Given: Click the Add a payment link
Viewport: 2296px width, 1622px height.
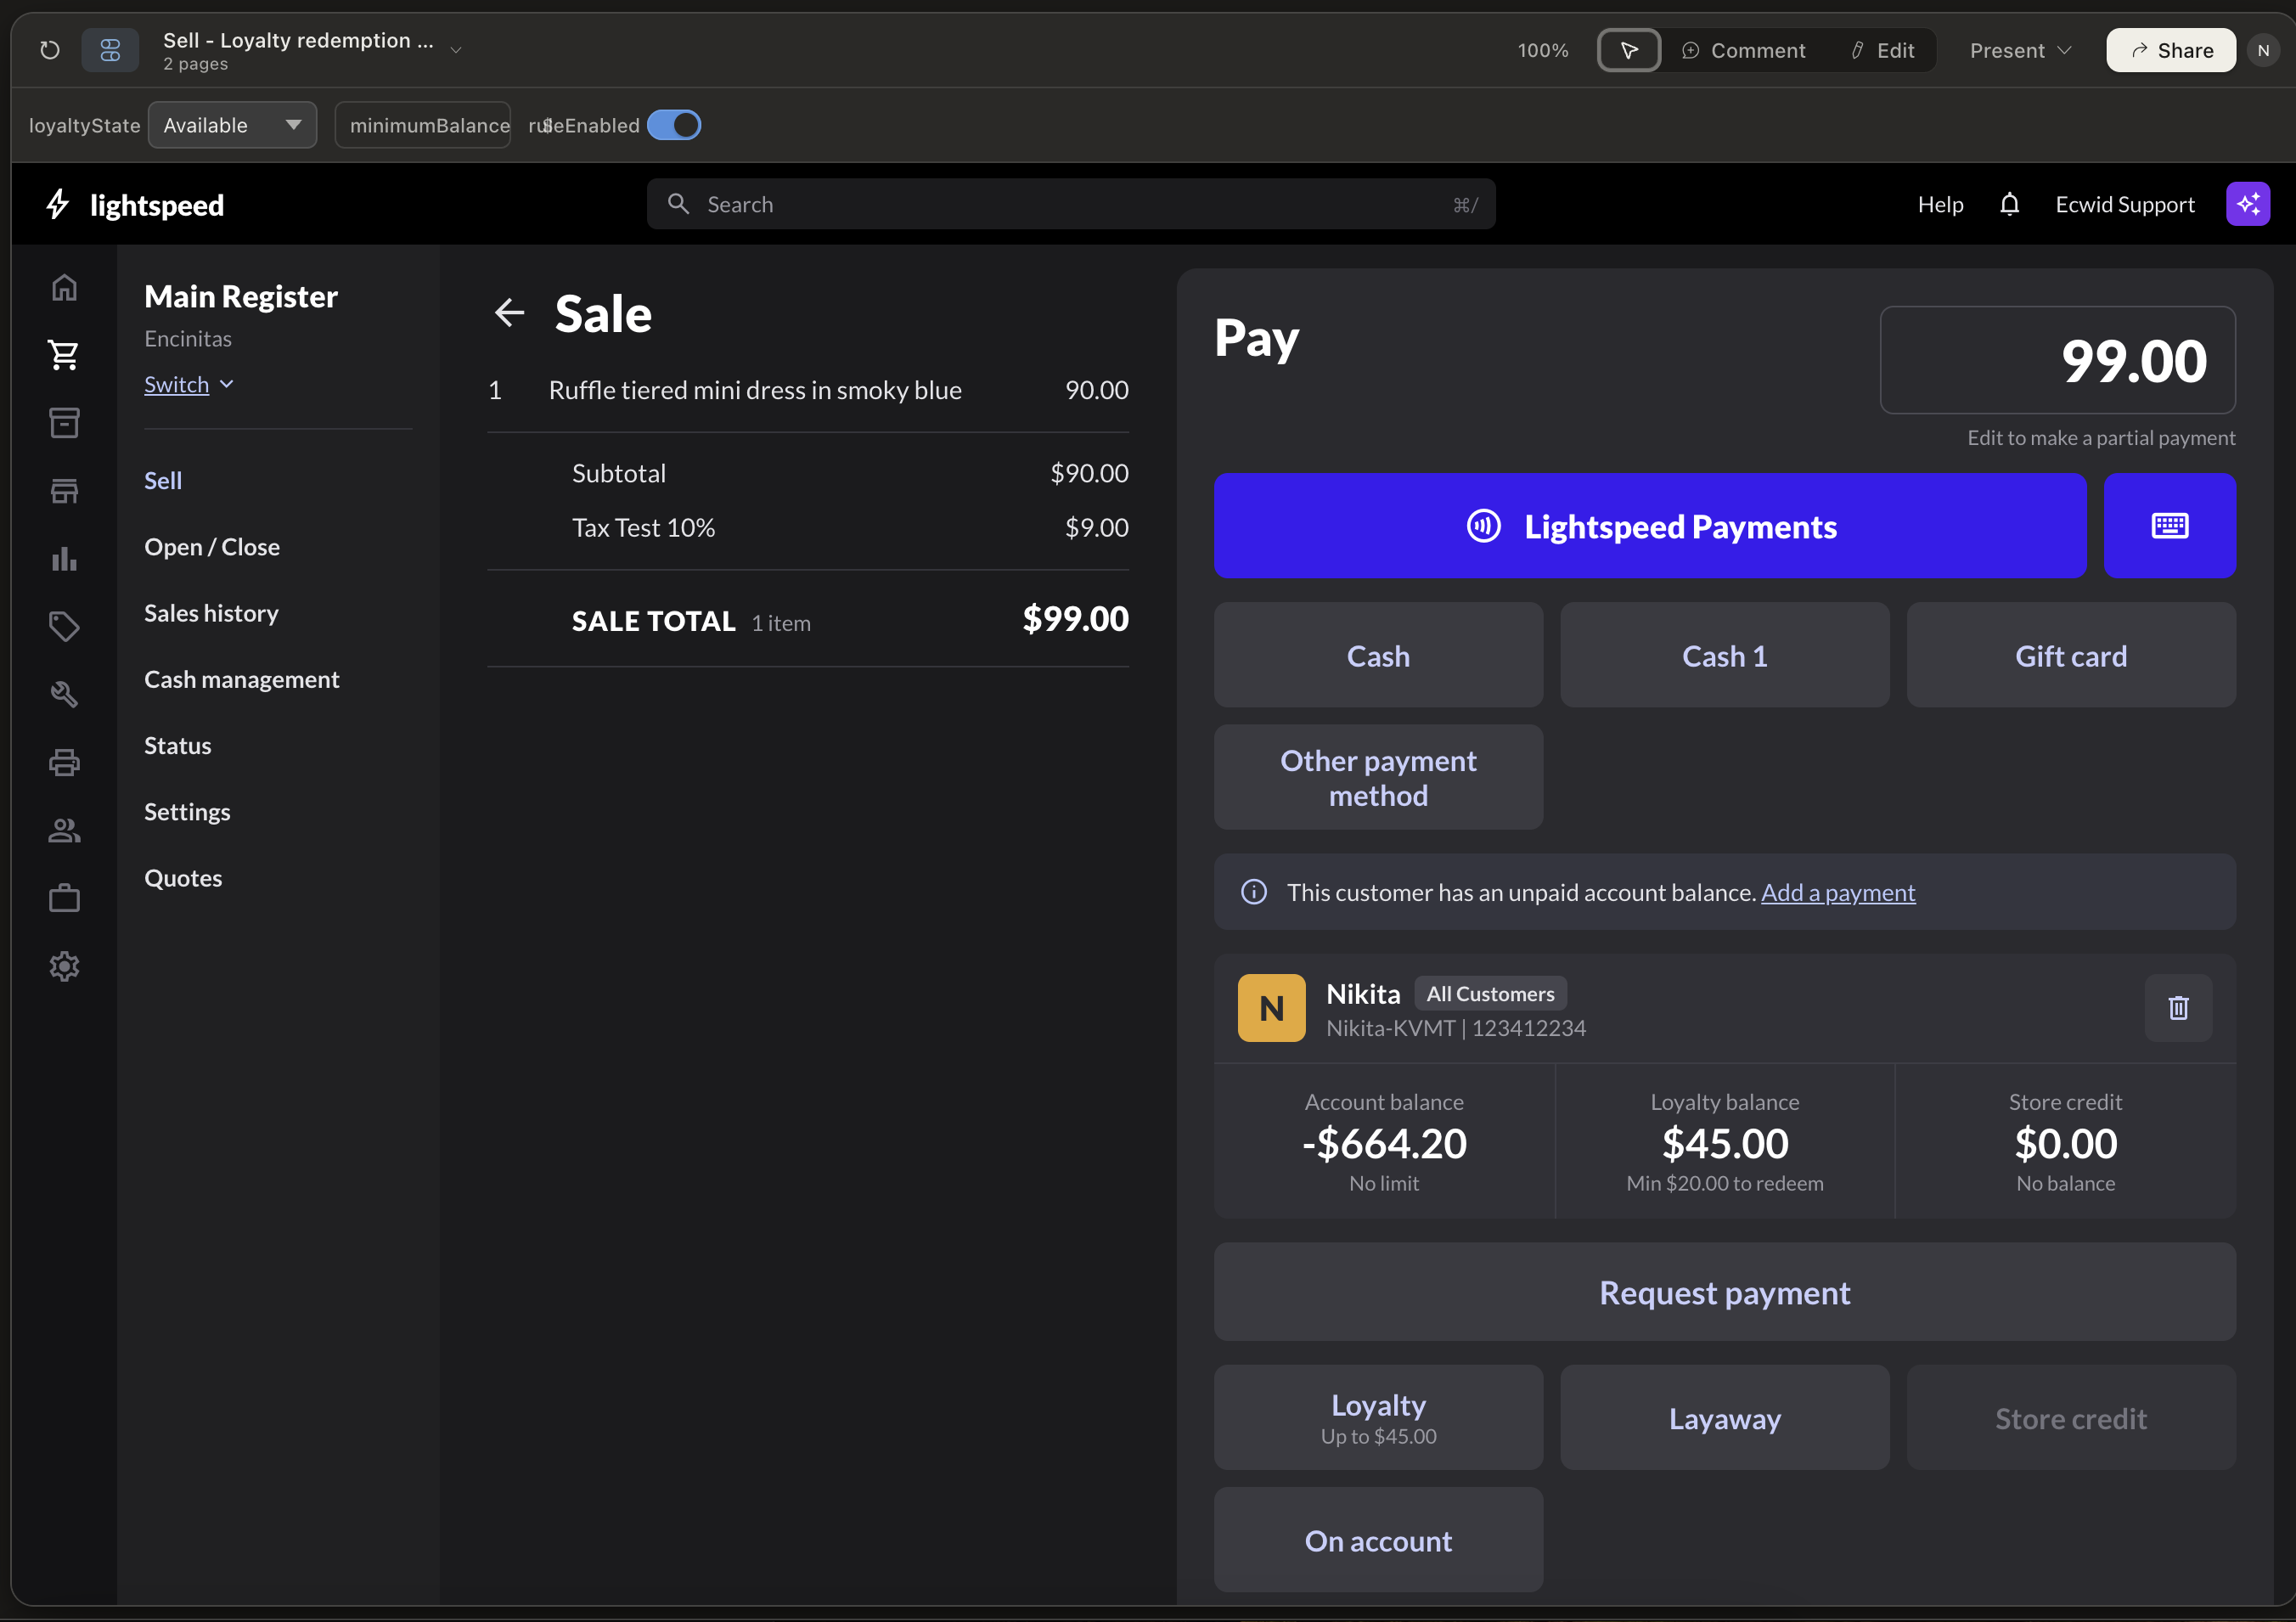Looking at the screenshot, I should tap(1838, 892).
